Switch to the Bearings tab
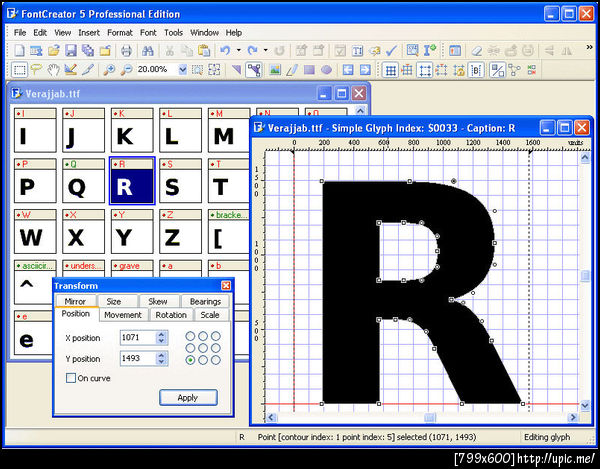Screen dimensions: 600x469 [205, 301]
